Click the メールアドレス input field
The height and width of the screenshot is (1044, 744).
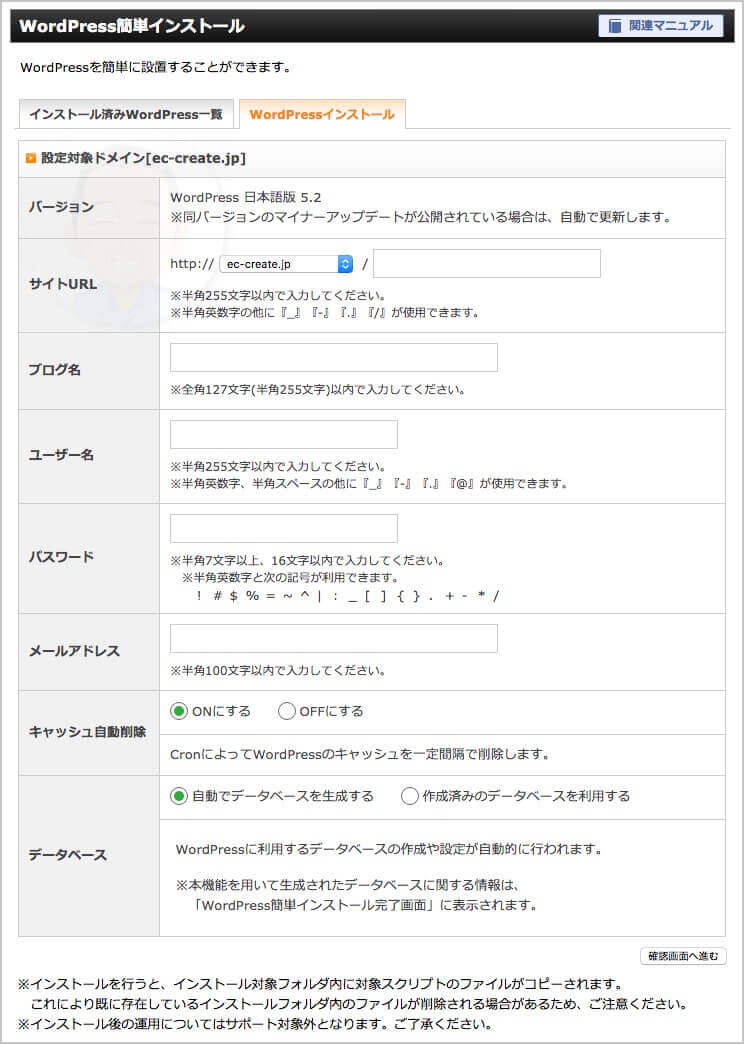pyautogui.click(x=334, y=639)
